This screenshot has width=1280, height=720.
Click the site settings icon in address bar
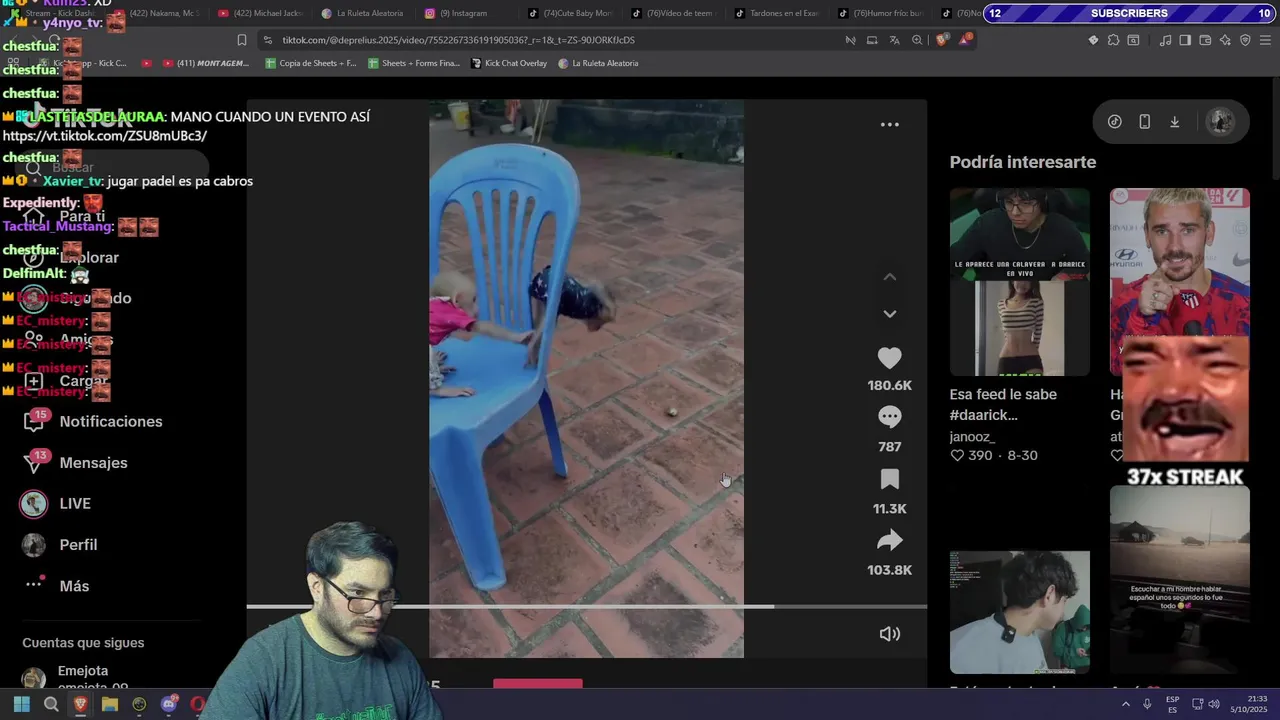click(x=267, y=40)
